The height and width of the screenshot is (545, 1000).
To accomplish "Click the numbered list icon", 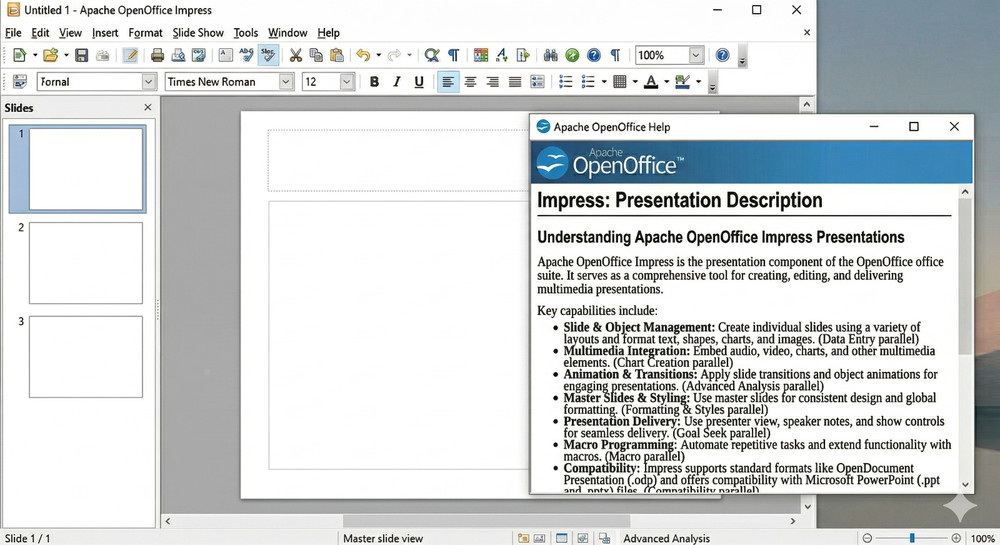I will (565, 82).
